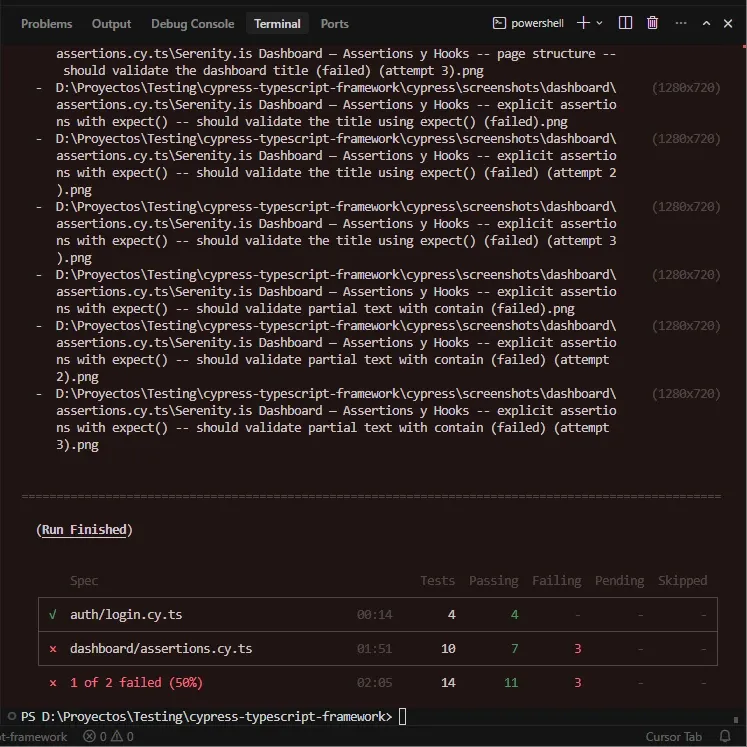Open notifications bell in status bar
Image resolution: width=747 pixels, height=747 pixels.
[x=725, y=737]
